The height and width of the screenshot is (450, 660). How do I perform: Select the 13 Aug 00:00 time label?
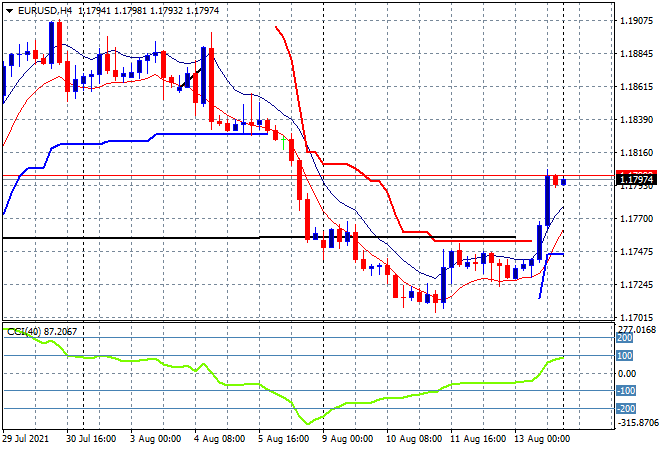coord(542,439)
